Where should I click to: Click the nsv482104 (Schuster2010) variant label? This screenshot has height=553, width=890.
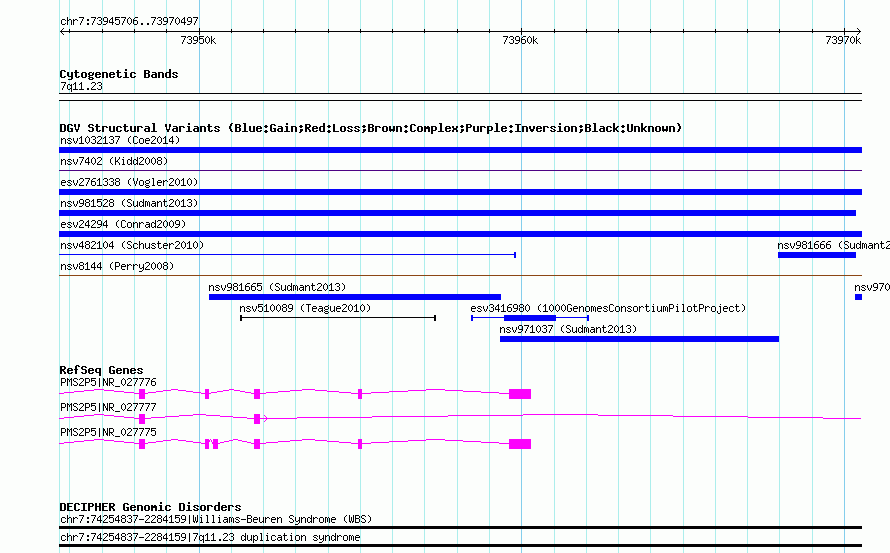coord(132,245)
